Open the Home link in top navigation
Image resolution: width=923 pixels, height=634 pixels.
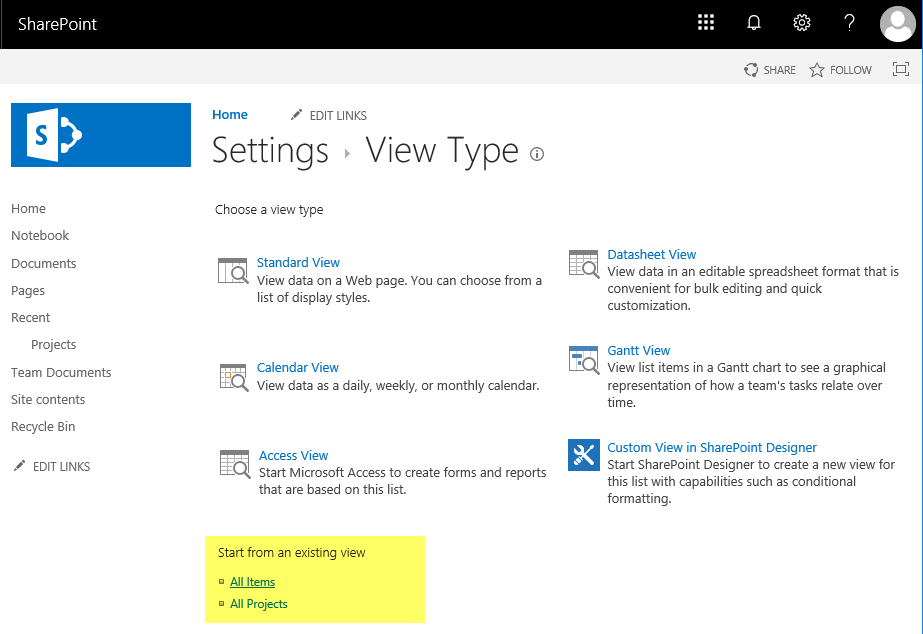click(x=230, y=115)
